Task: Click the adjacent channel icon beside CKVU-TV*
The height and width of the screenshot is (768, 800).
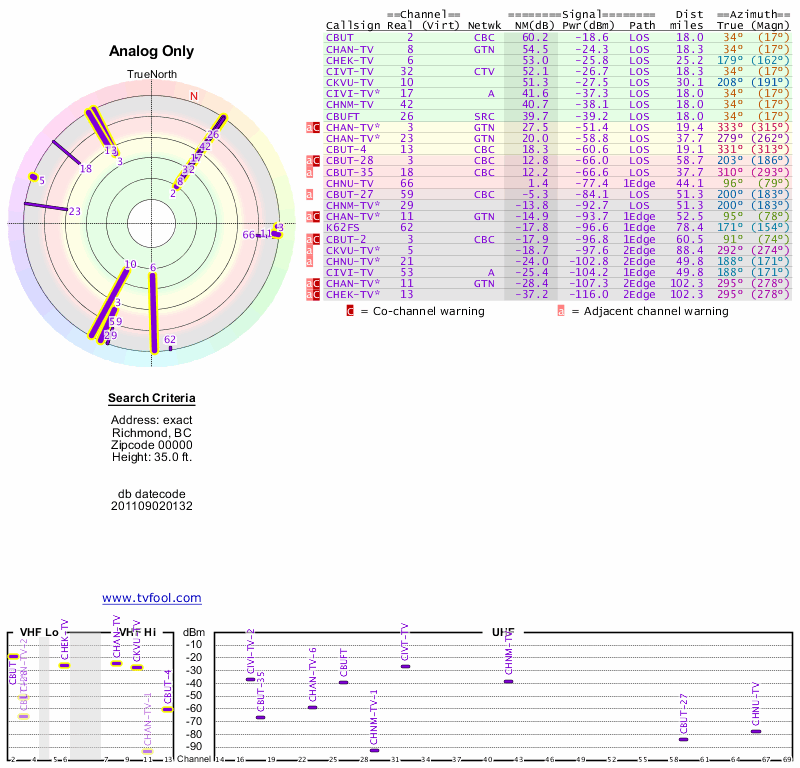Action: (x=311, y=250)
